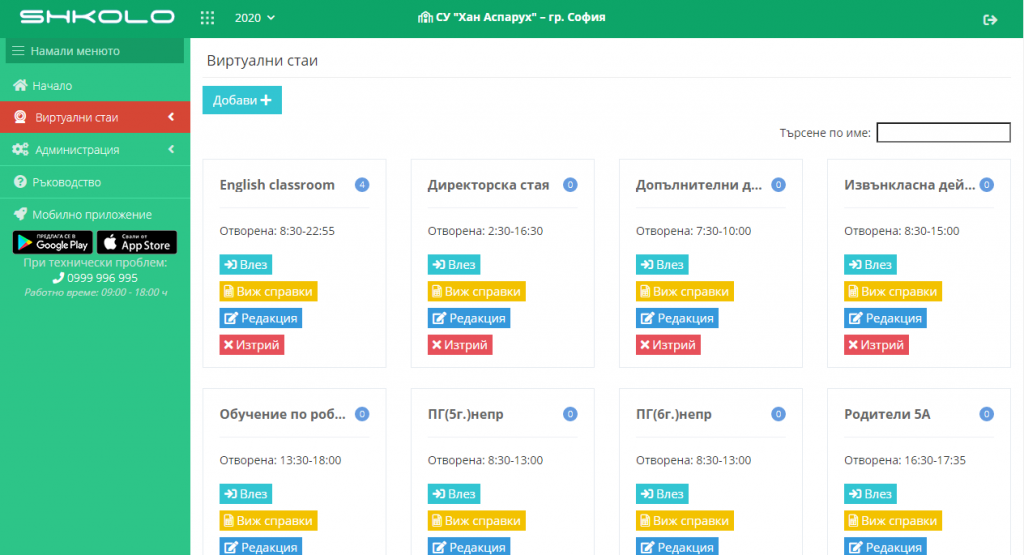Click the logout icon in header

[990, 20]
